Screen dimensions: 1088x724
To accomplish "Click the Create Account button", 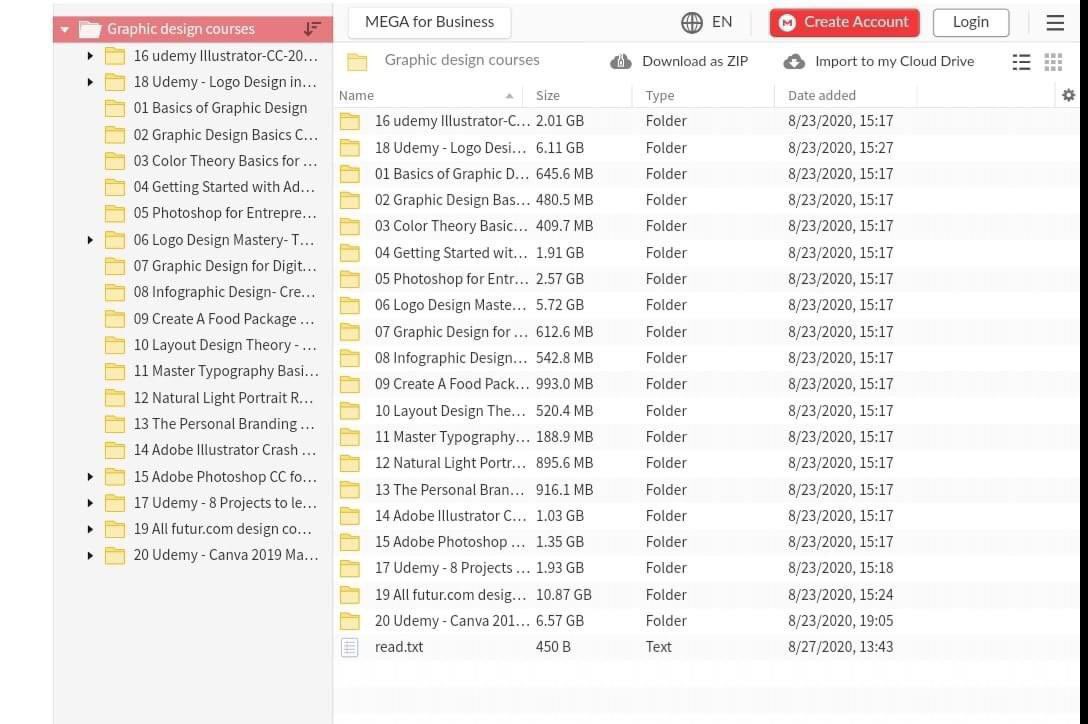I will pyautogui.click(x=844, y=22).
